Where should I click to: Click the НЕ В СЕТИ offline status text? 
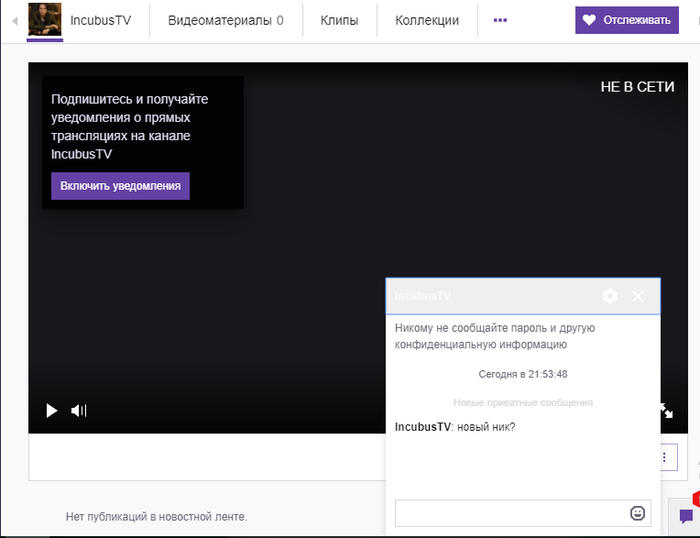coord(638,87)
